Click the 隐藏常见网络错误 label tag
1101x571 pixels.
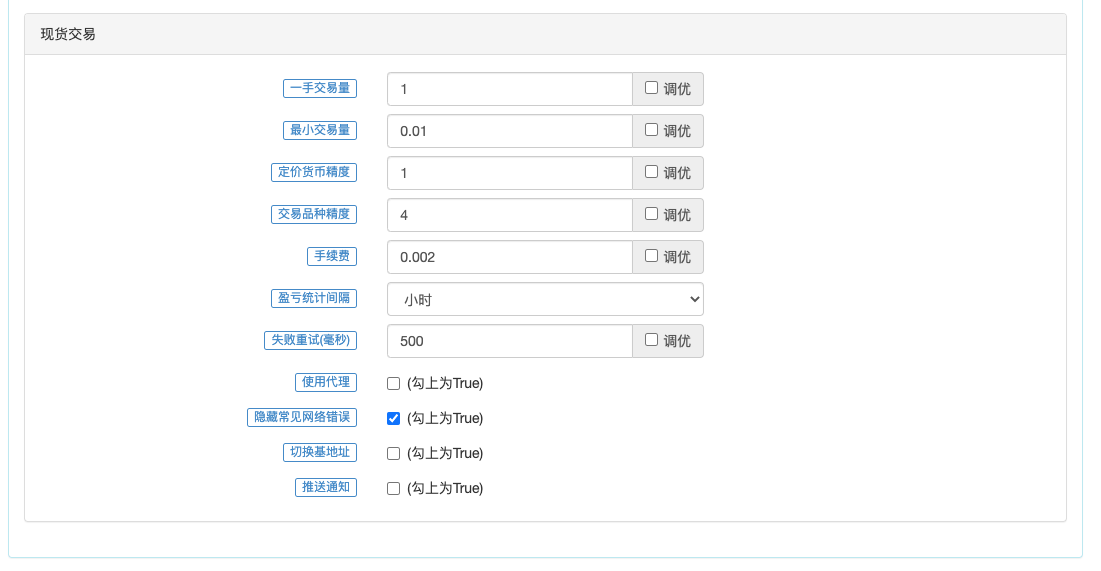click(302, 417)
